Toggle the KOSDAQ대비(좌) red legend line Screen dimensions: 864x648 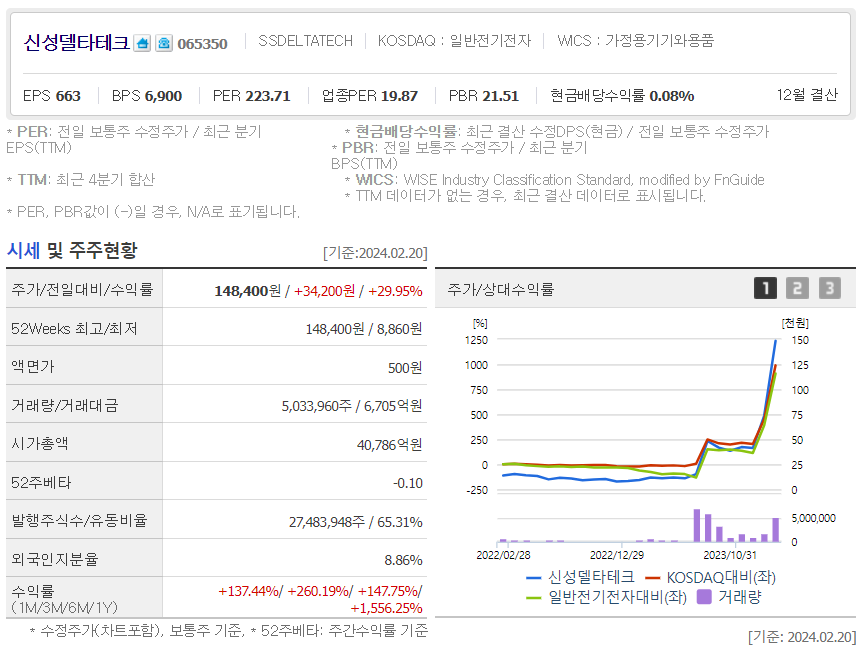(x=711, y=577)
